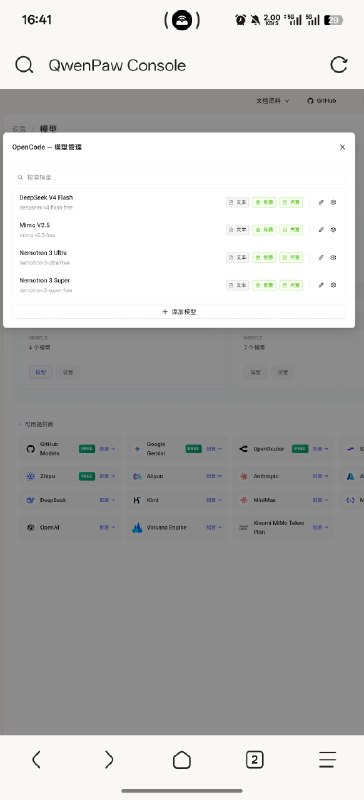Click the Google Gemini provider logo
364x800 pixels.
tap(137, 449)
